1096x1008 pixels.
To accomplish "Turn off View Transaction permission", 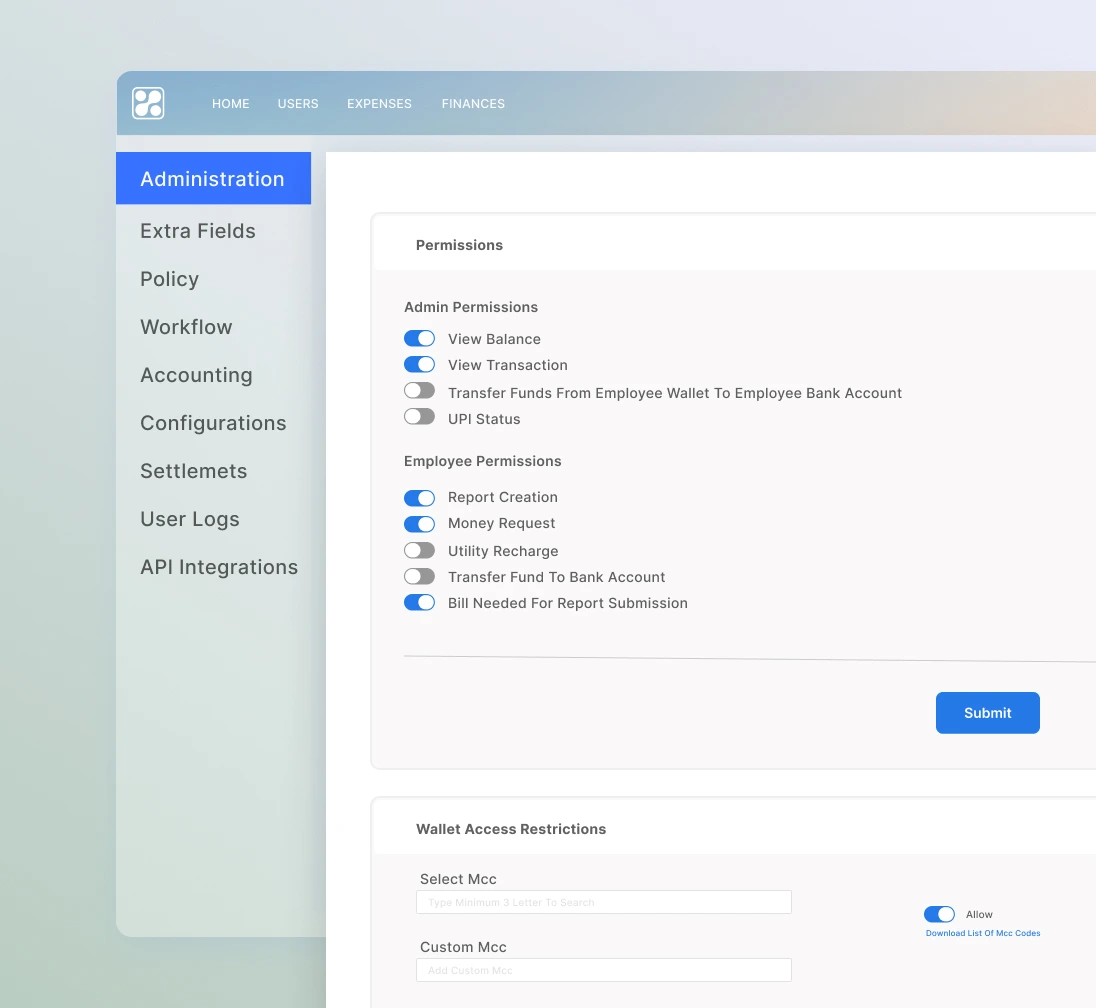I will [419, 364].
